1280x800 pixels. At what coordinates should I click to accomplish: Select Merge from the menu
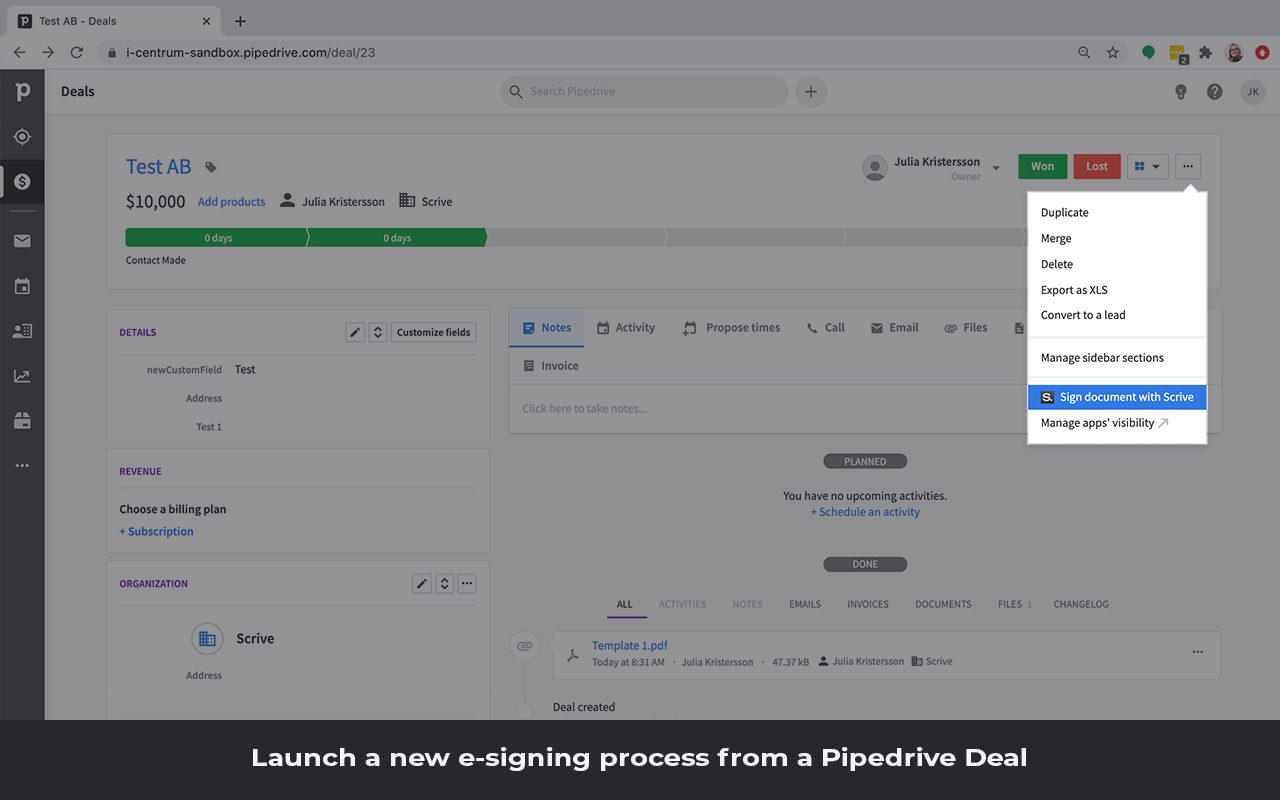(x=1117, y=239)
